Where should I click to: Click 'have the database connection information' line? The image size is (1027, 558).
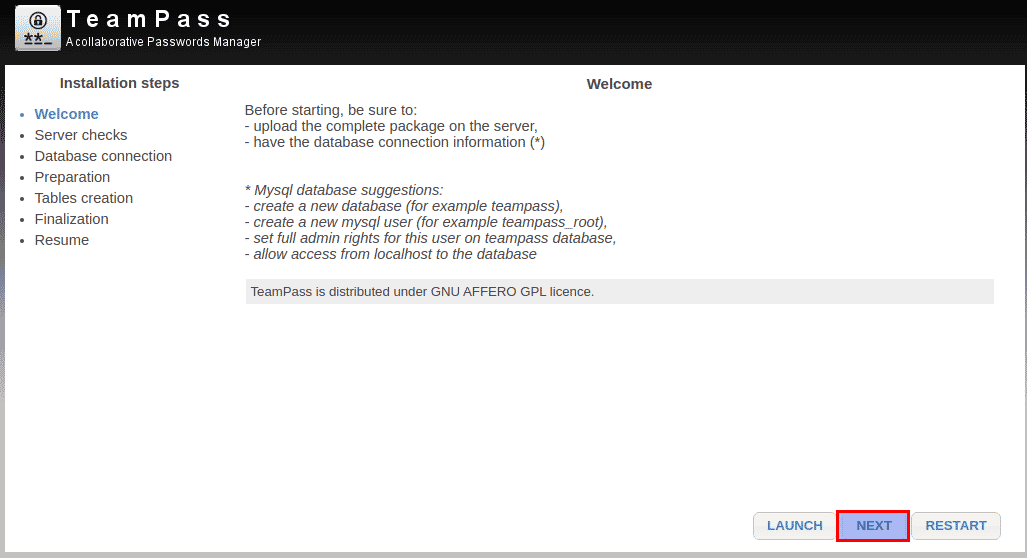tap(394, 142)
